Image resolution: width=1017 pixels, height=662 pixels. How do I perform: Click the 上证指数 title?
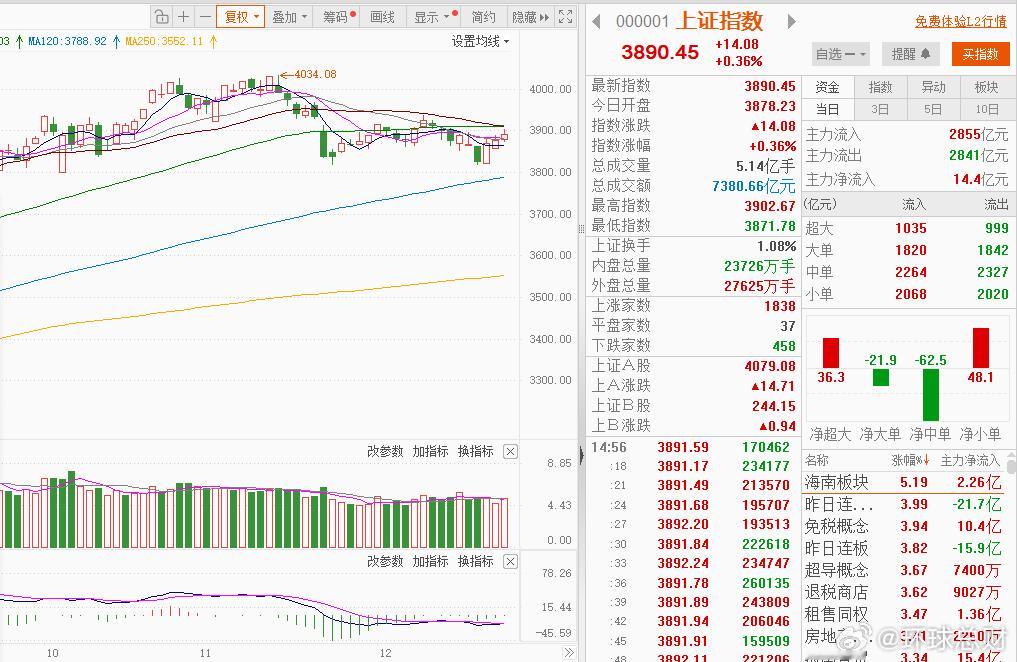(720, 21)
